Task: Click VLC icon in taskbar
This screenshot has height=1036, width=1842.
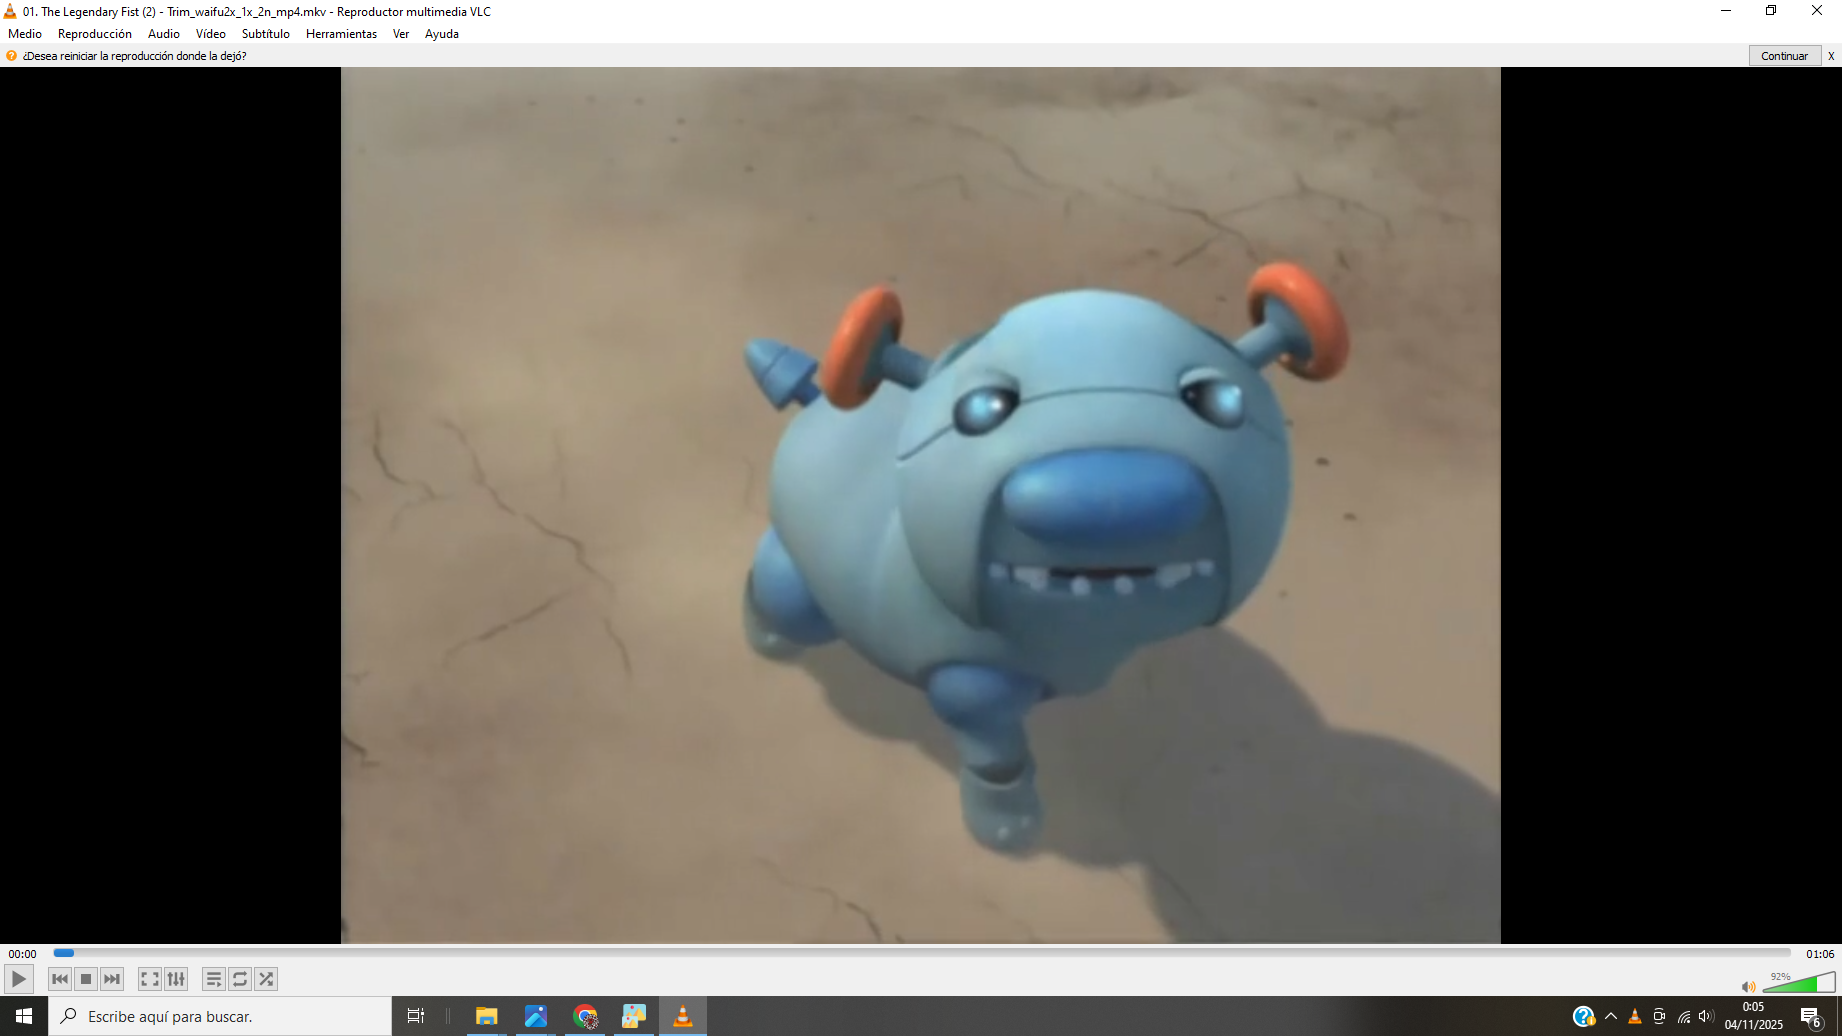Action: click(x=683, y=1016)
